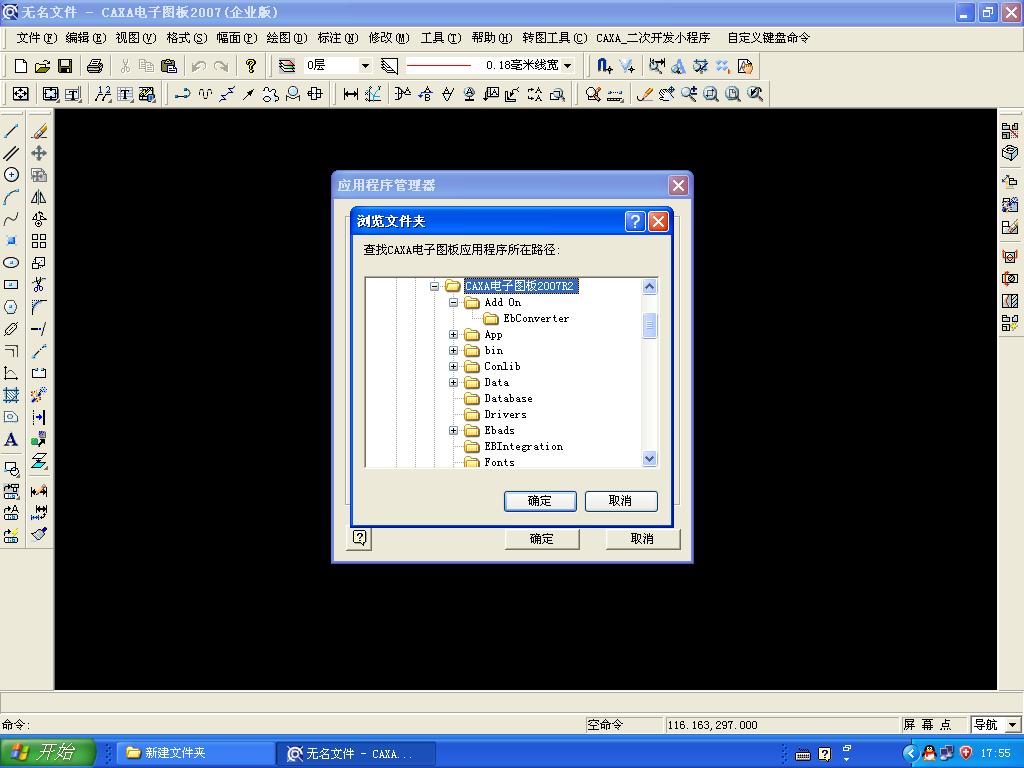Select the Drivers folder
The image size is (1024, 768).
tap(505, 414)
